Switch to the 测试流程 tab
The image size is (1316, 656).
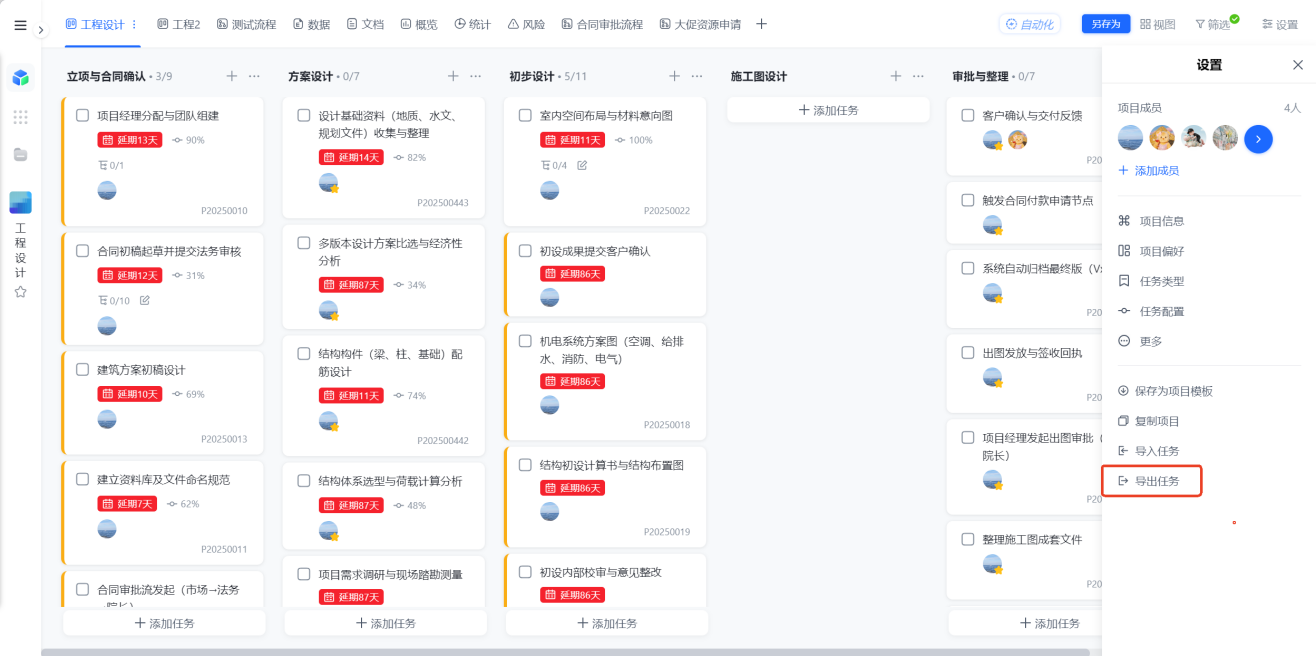point(246,24)
